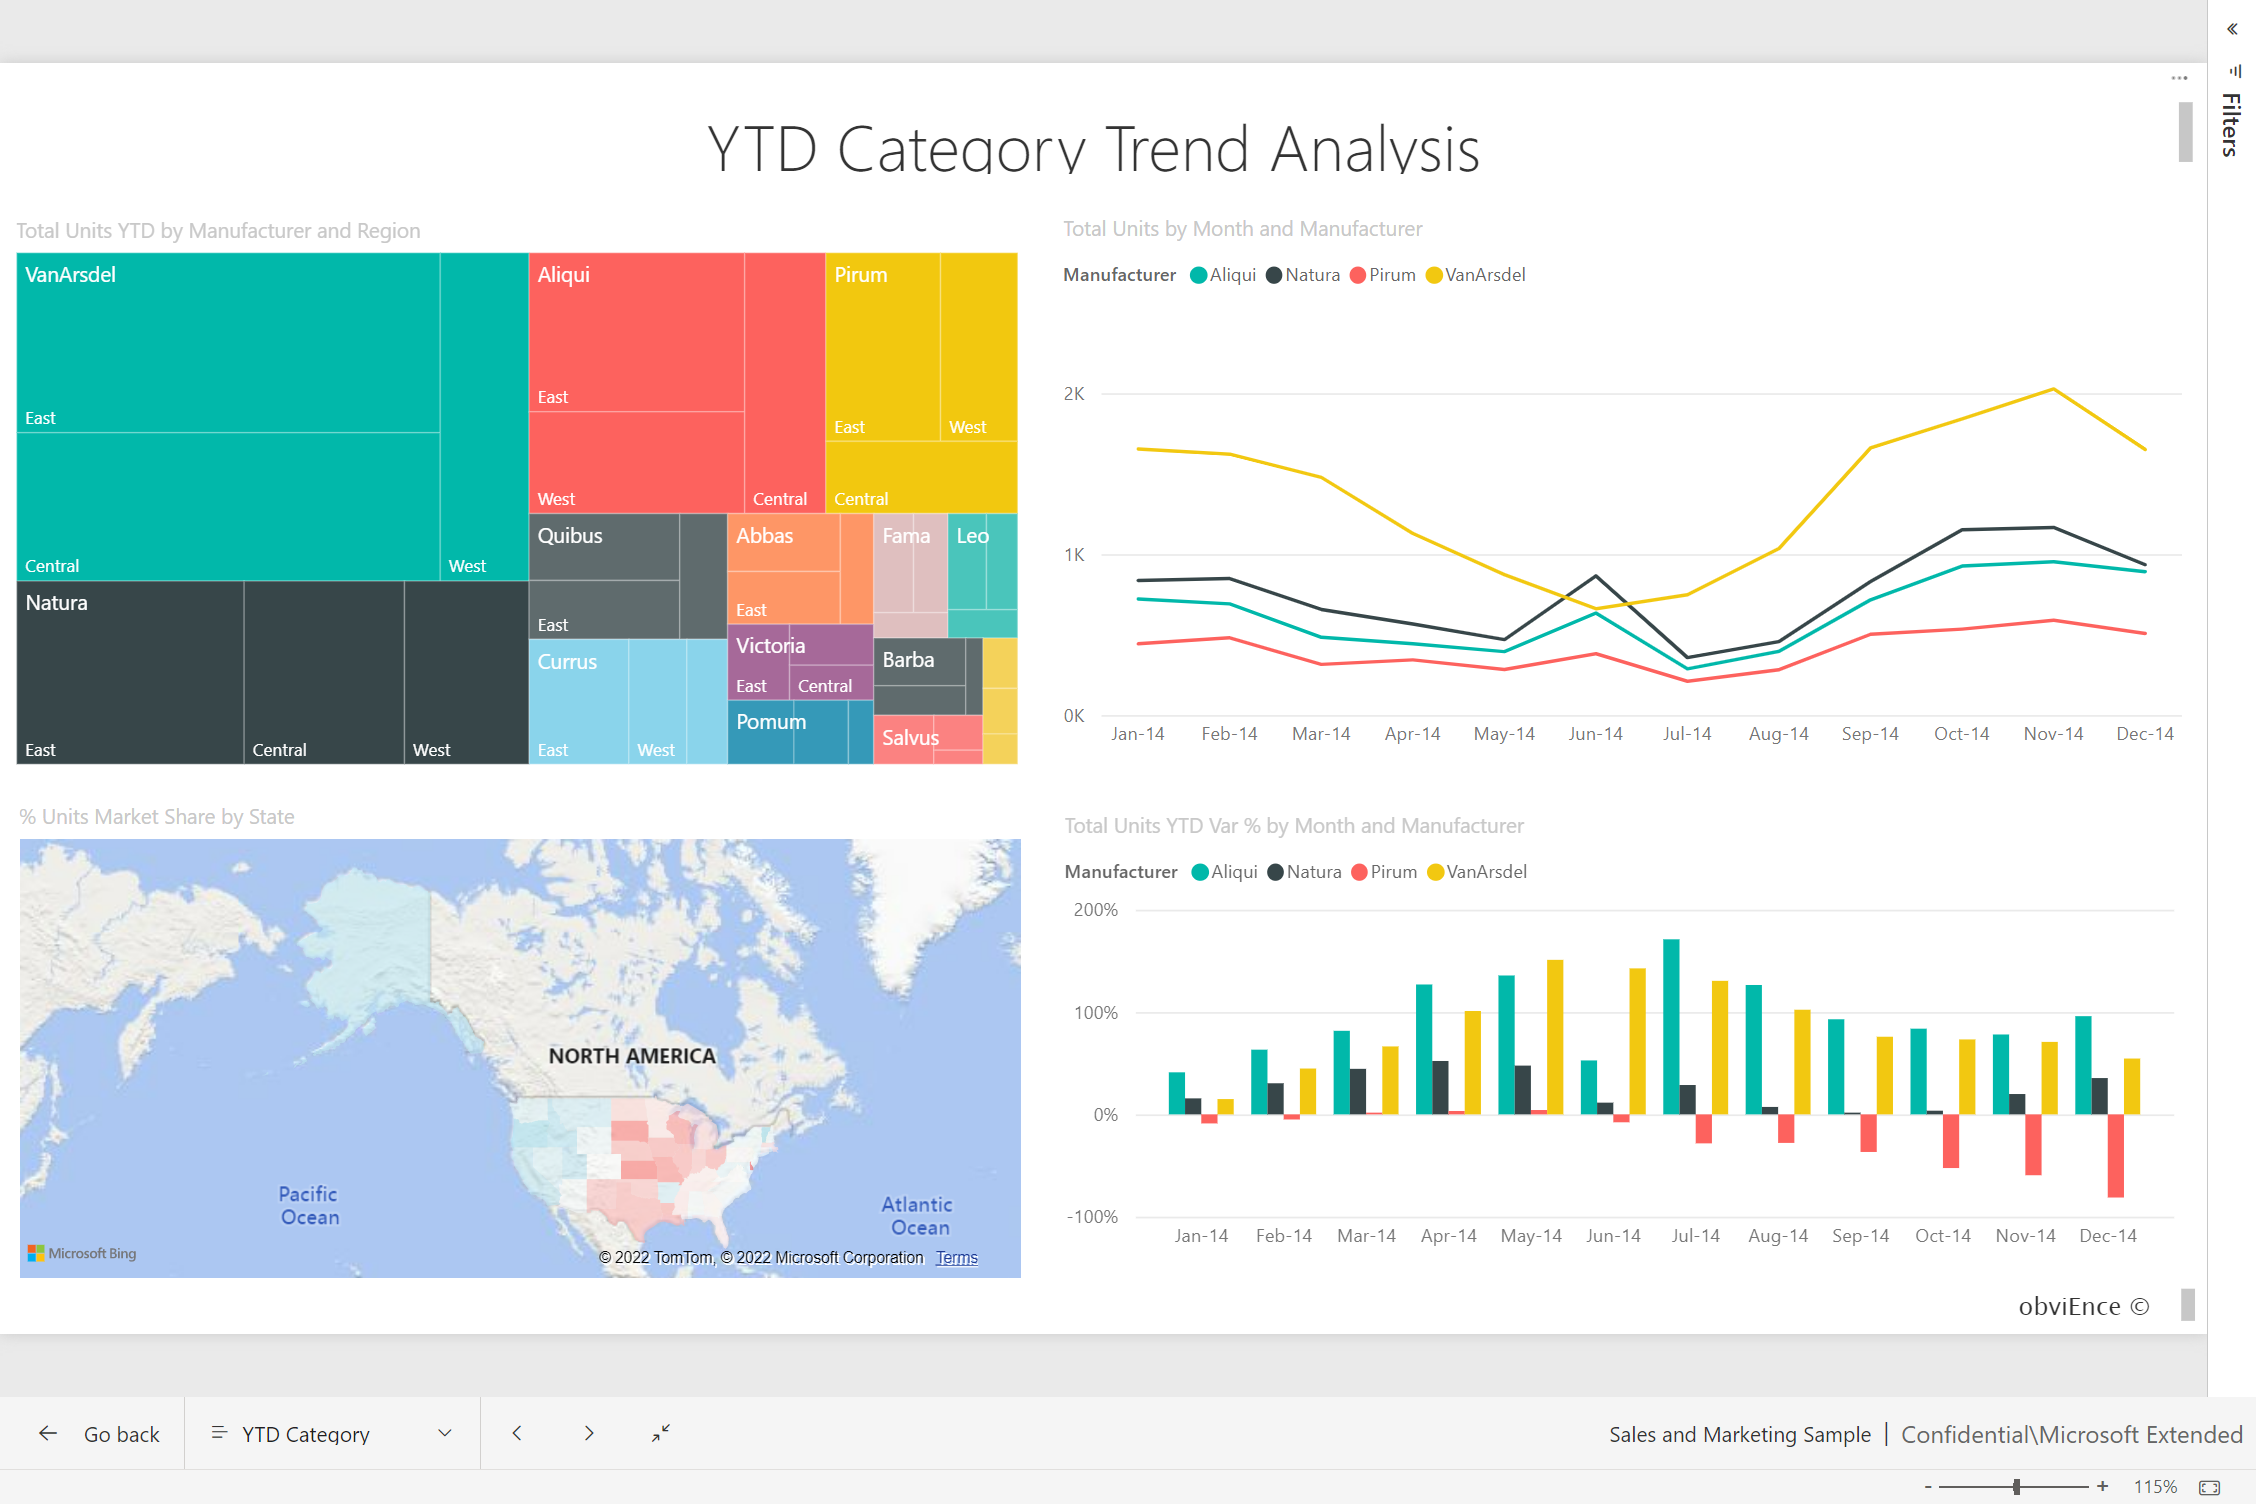
Task: Open more options ellipsis menu
Action: 2179,78
